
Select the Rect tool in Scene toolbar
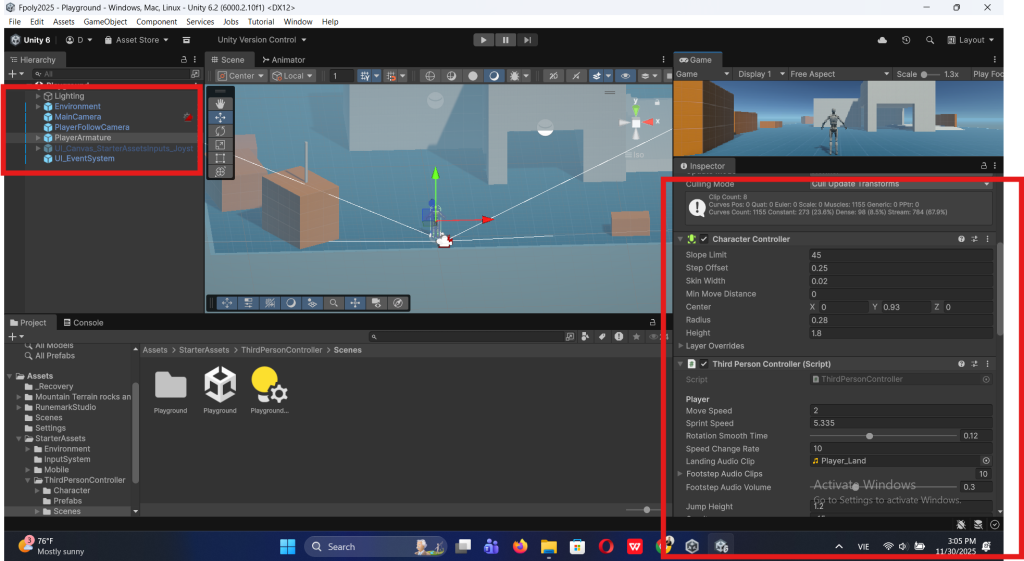point(220,158)
